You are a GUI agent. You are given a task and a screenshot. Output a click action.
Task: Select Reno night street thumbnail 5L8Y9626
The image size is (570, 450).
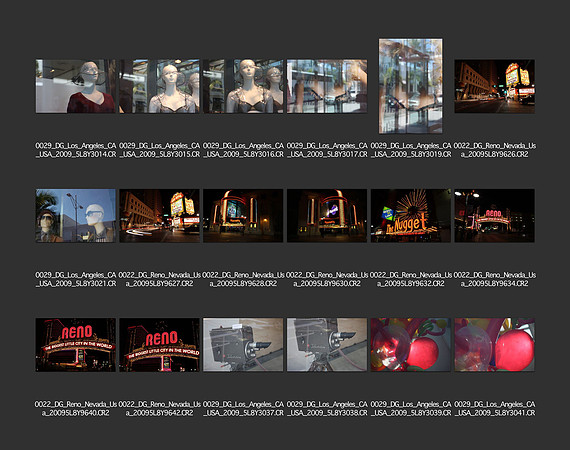click(494, 86)
